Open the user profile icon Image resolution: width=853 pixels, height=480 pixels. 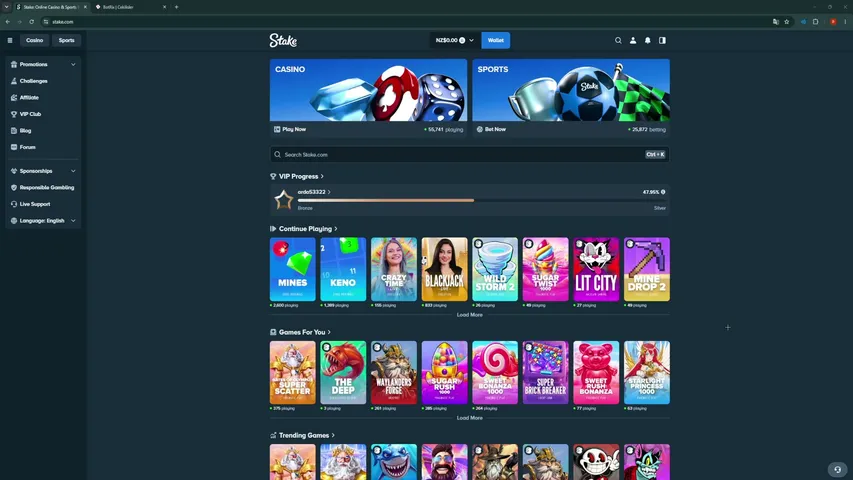pos(633,40)
